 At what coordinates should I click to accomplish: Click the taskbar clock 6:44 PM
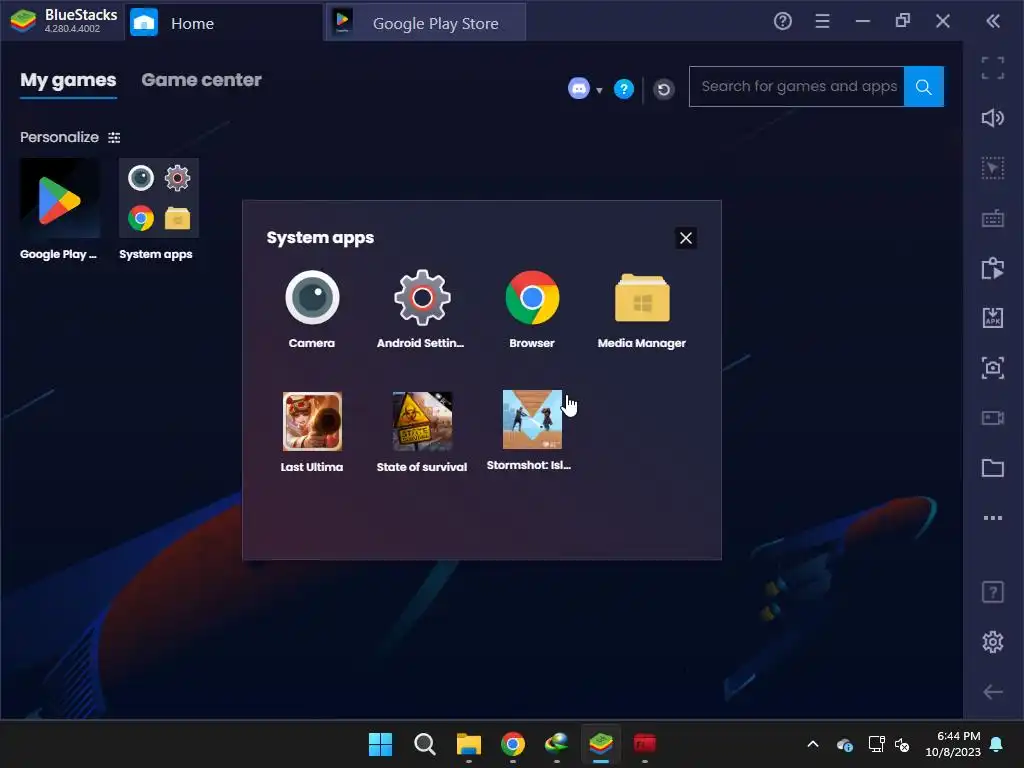[953, 744]
